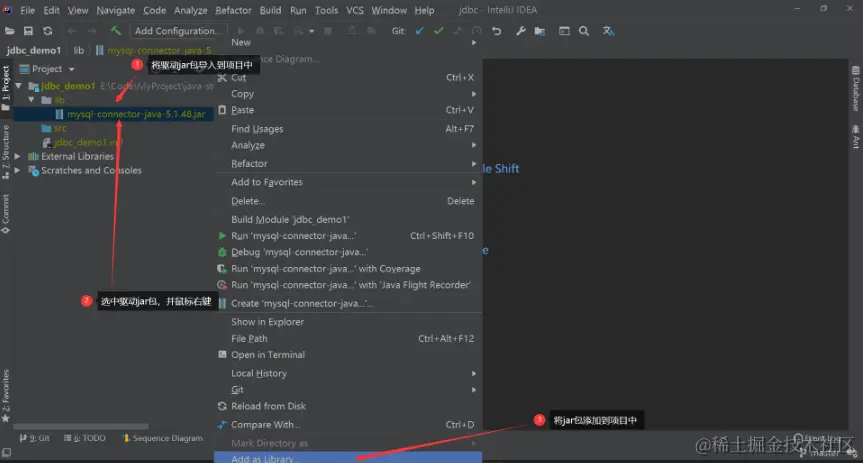Click the project panel horizontal scrollbar

point(81,426)
